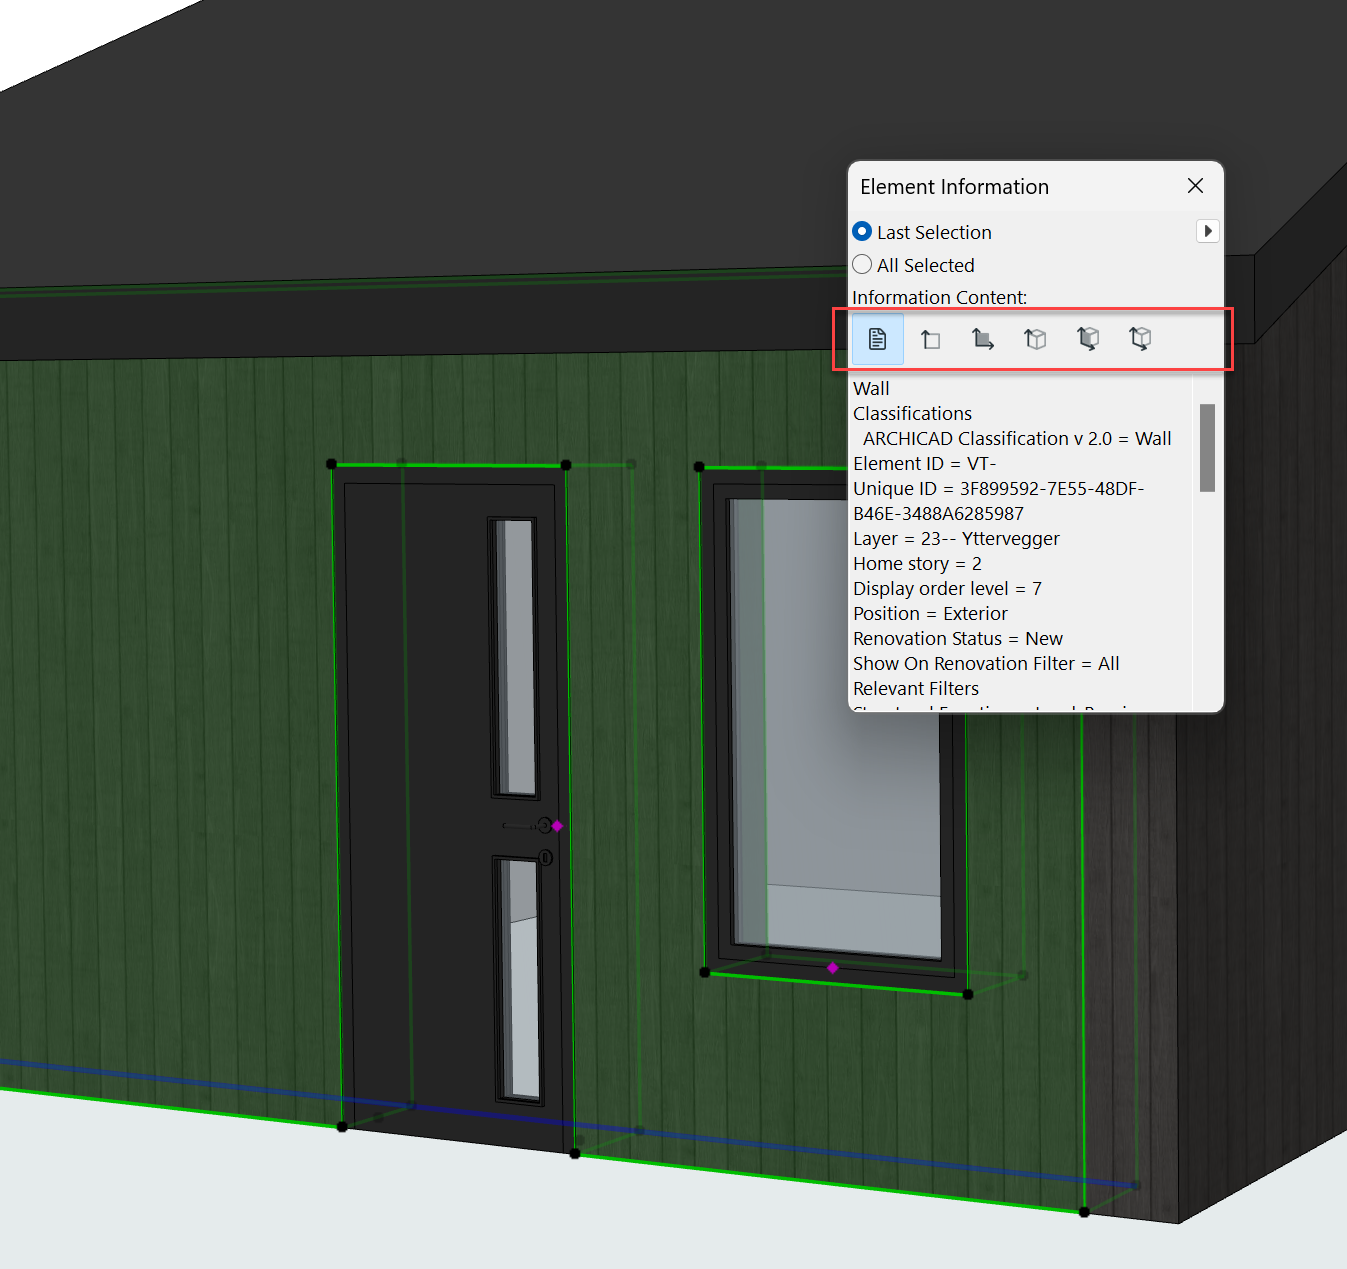Viewport: 1347px width, 1269px height.
Task: Click the Layer = 23-- Yttervegger line
Action: coord(956,538)
